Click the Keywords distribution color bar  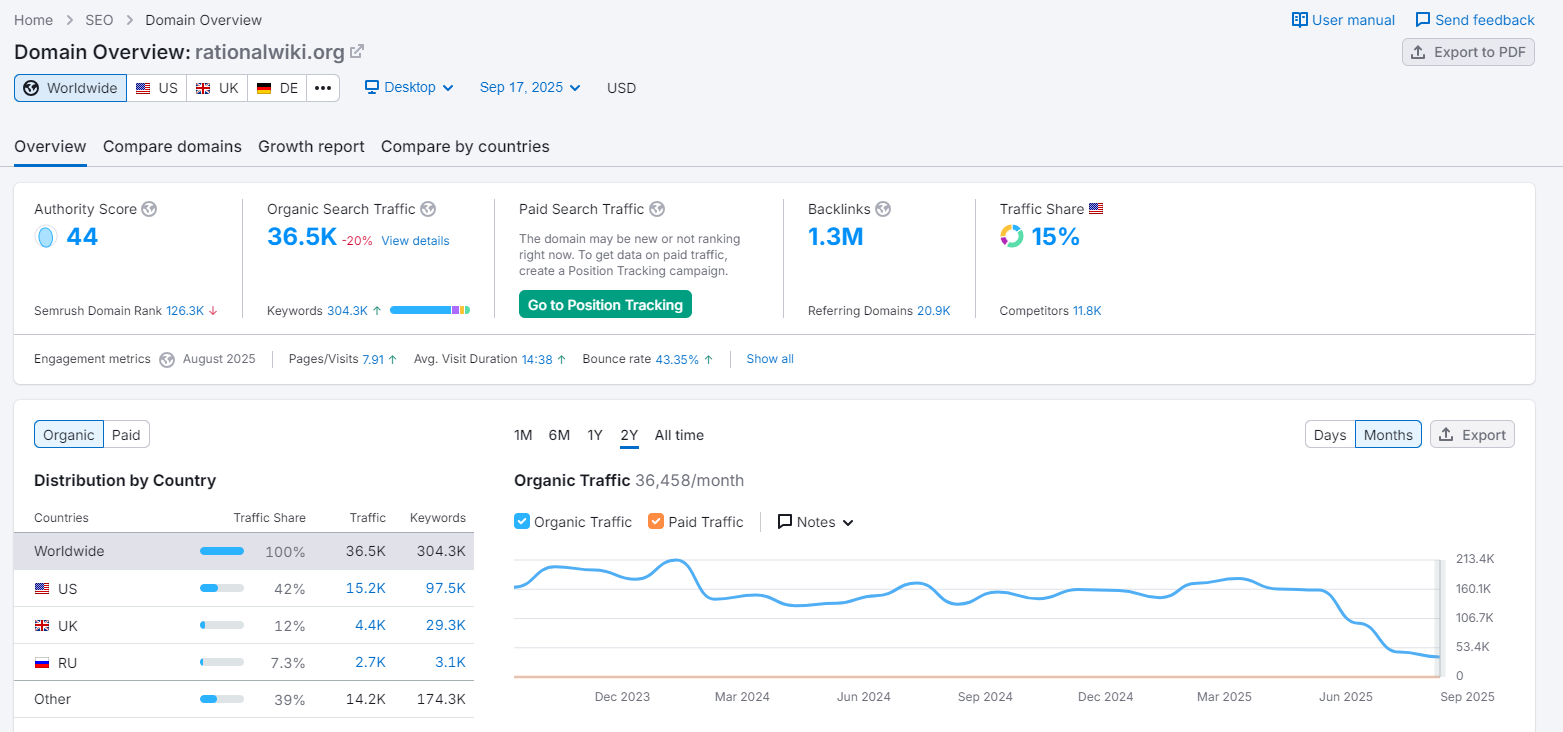(x=430, y=311)
